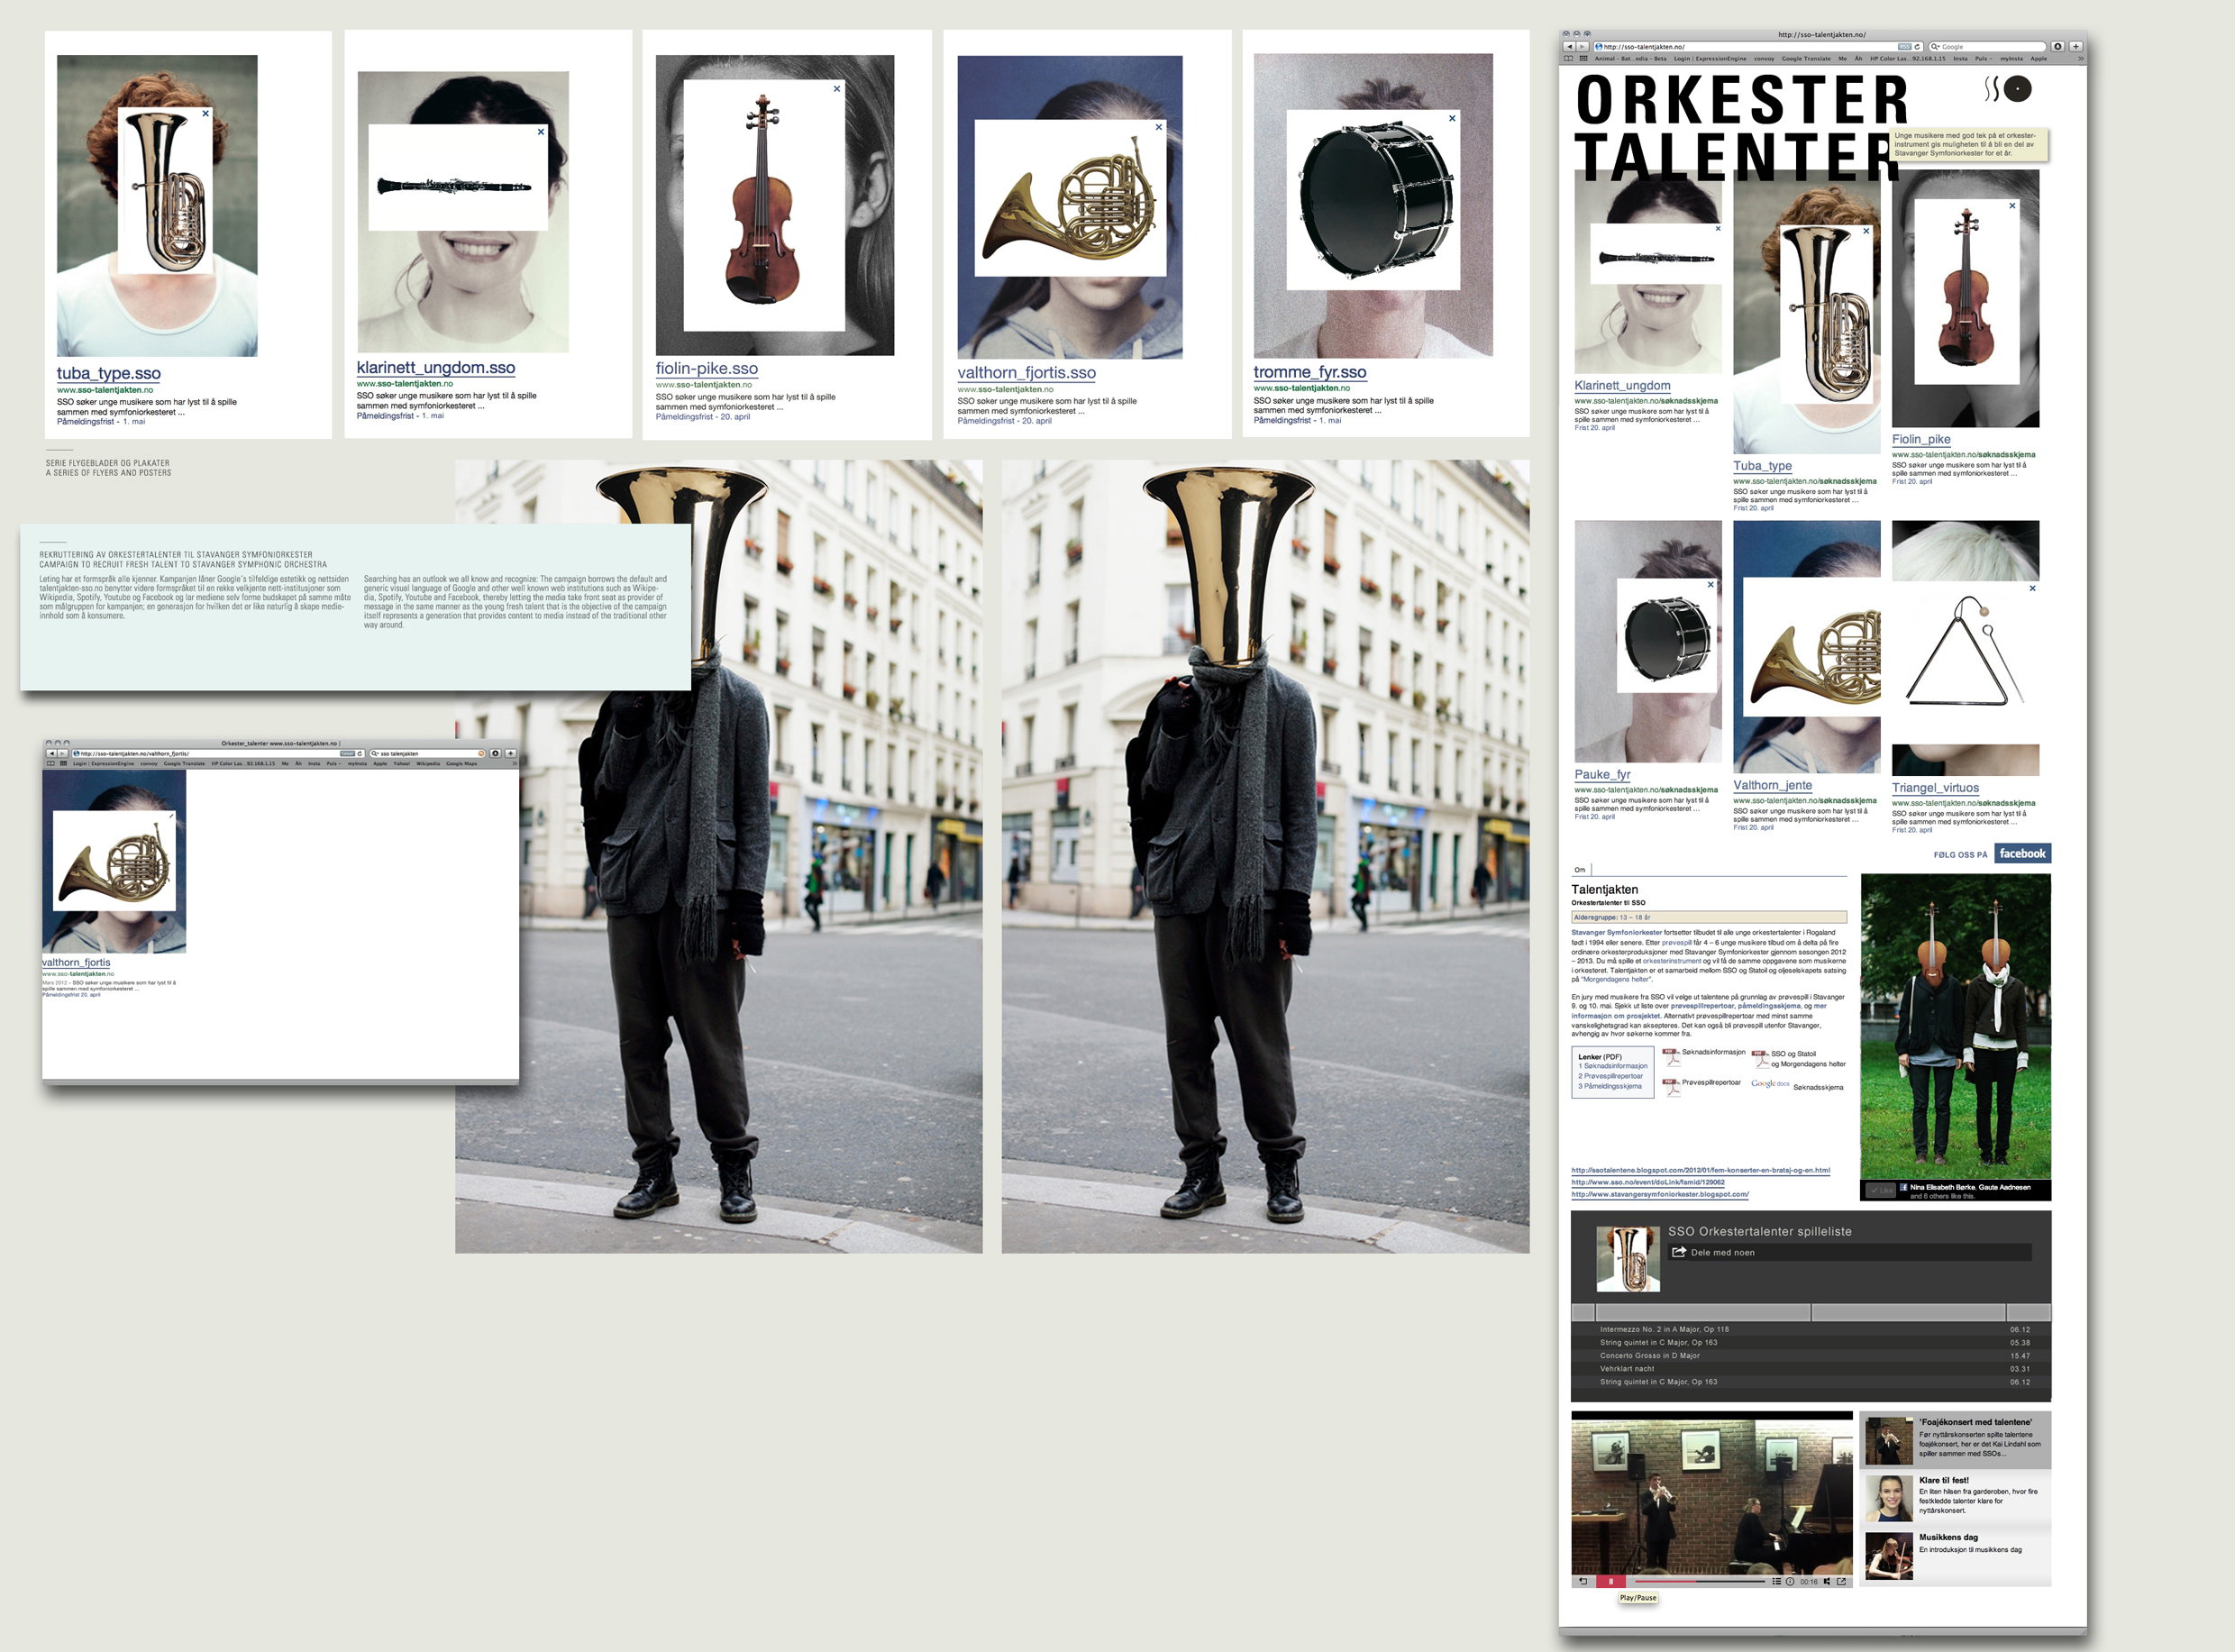
Task: Open the tuba_type.sso title on the first flyer
Action: pos(109,374)
